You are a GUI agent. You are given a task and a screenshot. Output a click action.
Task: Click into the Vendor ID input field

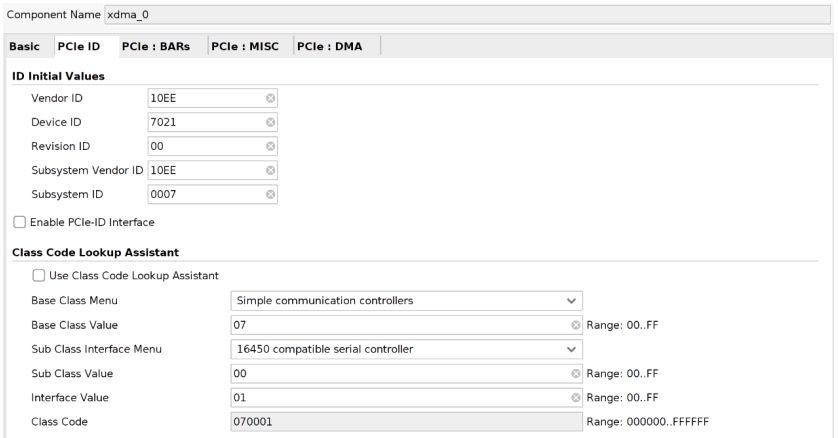point(213,98)
